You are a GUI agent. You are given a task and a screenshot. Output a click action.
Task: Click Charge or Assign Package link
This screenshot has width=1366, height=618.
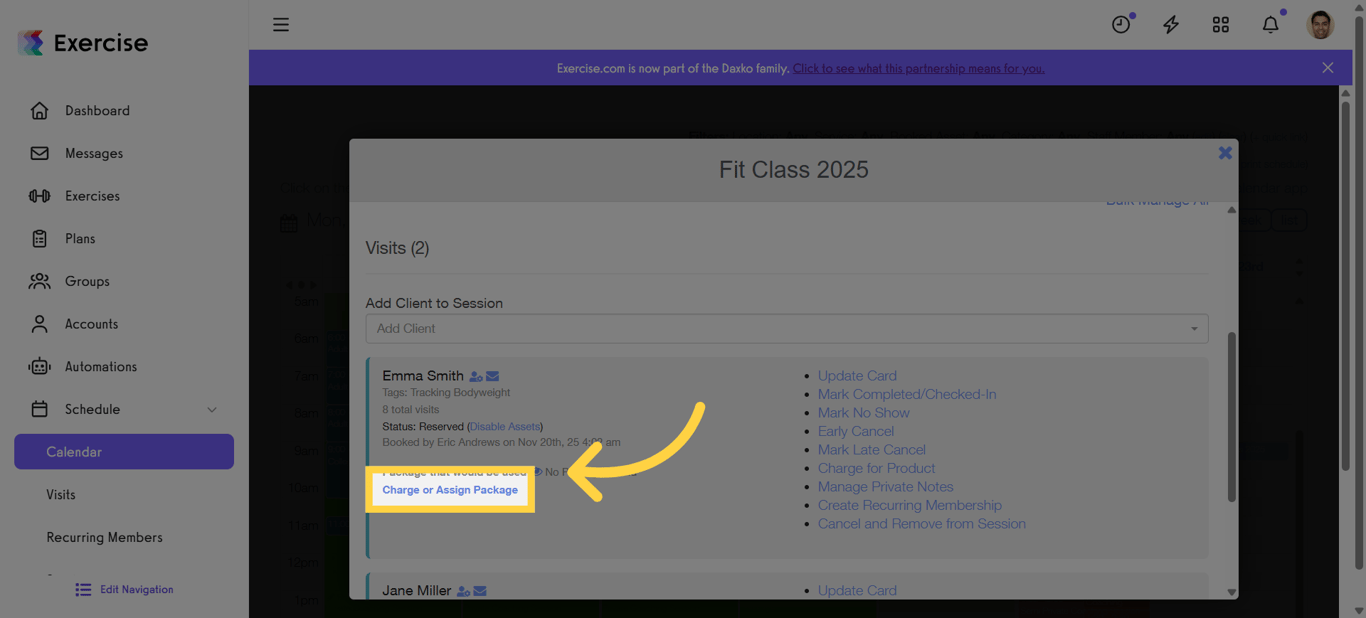(450, 490)
